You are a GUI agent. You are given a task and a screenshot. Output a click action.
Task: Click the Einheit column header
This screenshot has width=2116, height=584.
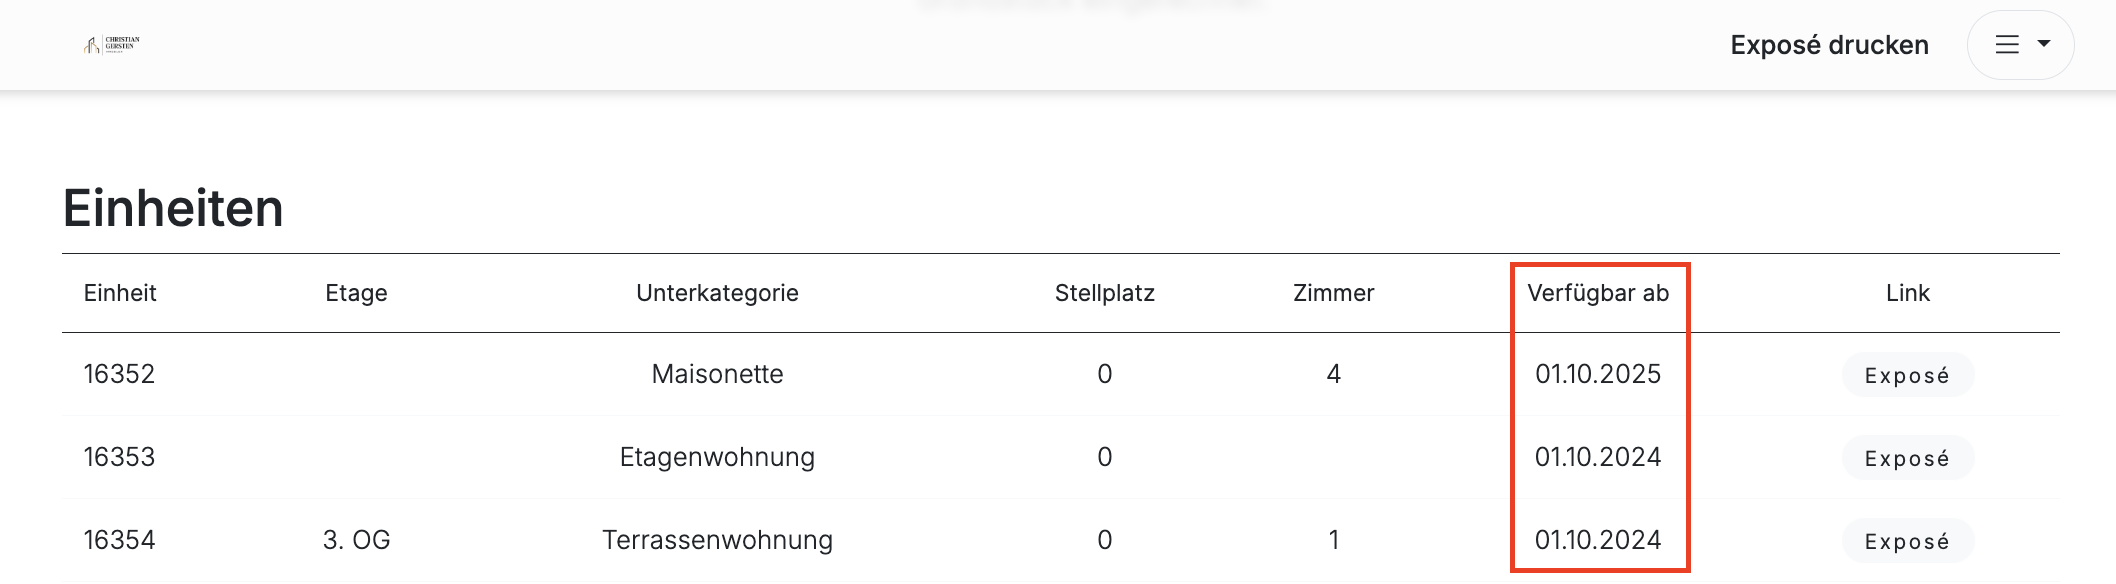tap(120, 293)
